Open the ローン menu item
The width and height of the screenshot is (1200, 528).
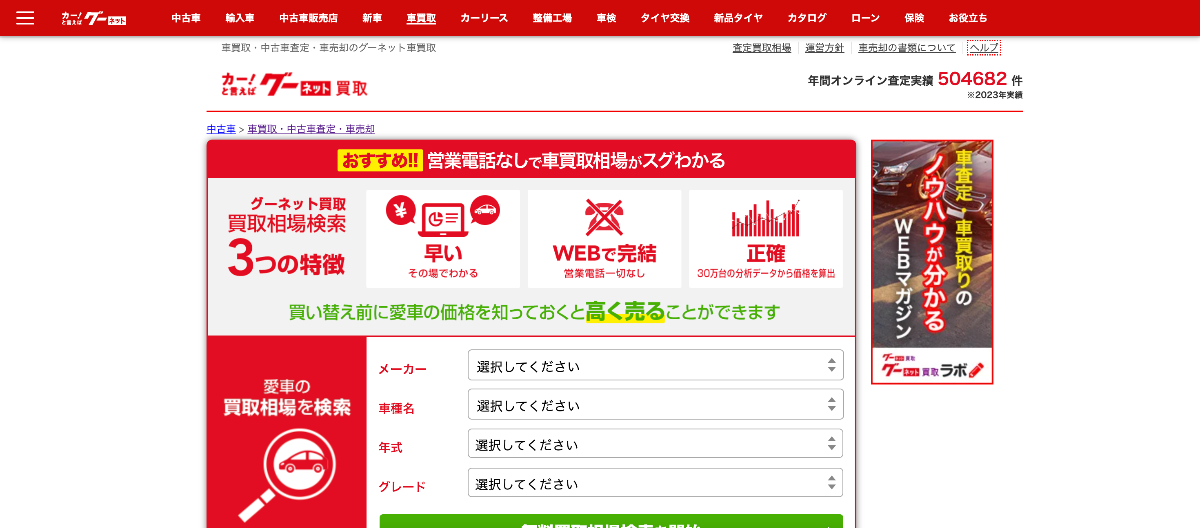[866, 18]
